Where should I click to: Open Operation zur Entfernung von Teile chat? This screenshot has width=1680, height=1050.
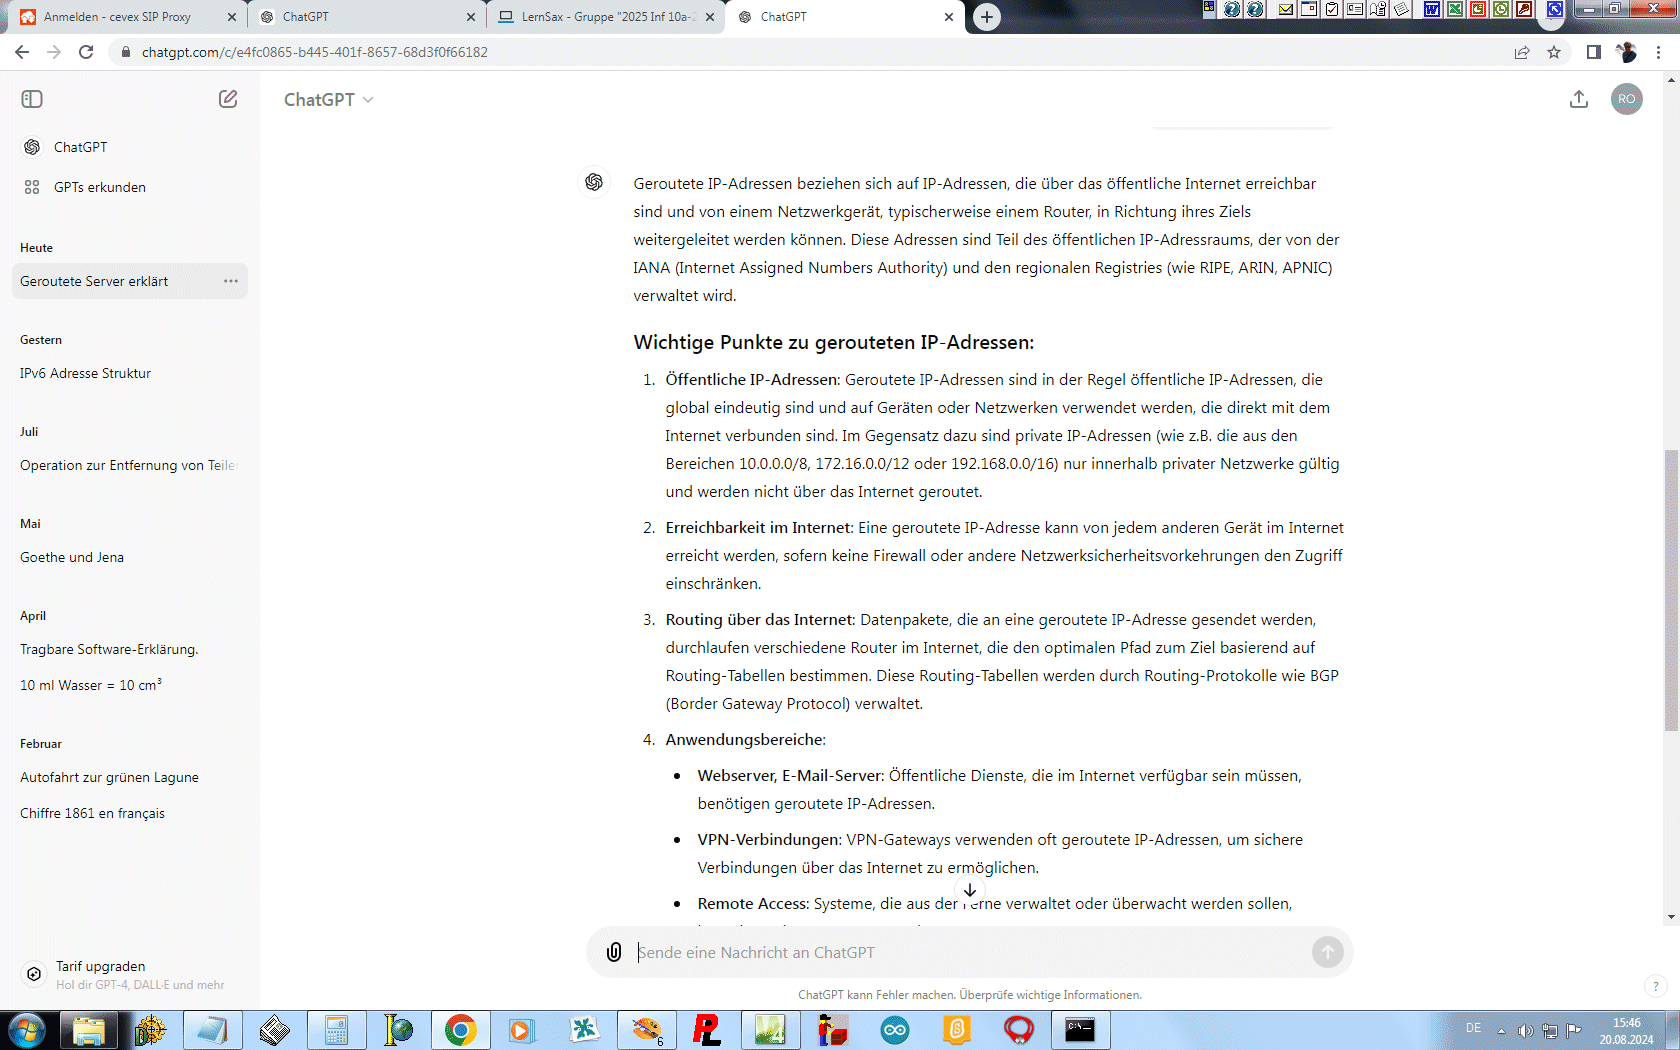click(130, 465)
